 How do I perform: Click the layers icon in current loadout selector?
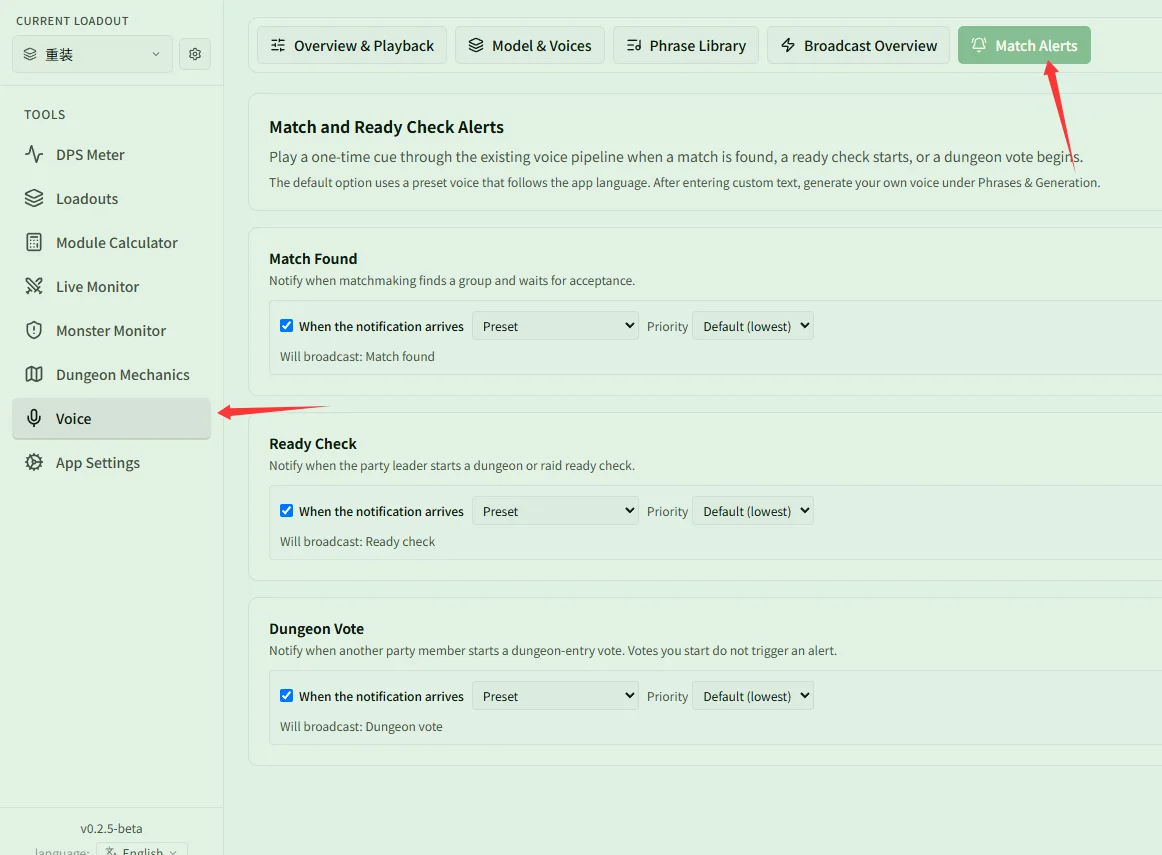pyautogui.click(x=30, y=54)
